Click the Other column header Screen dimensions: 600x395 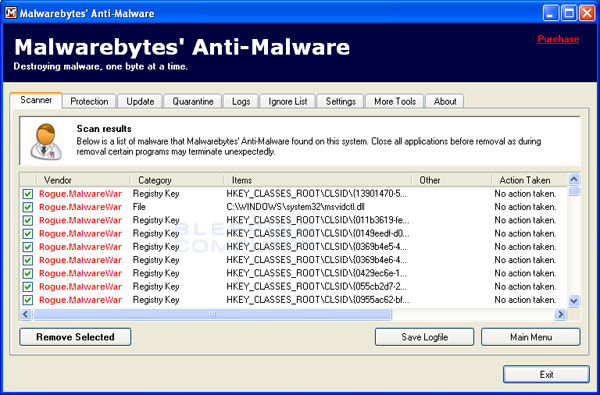[x=452, y=180]
